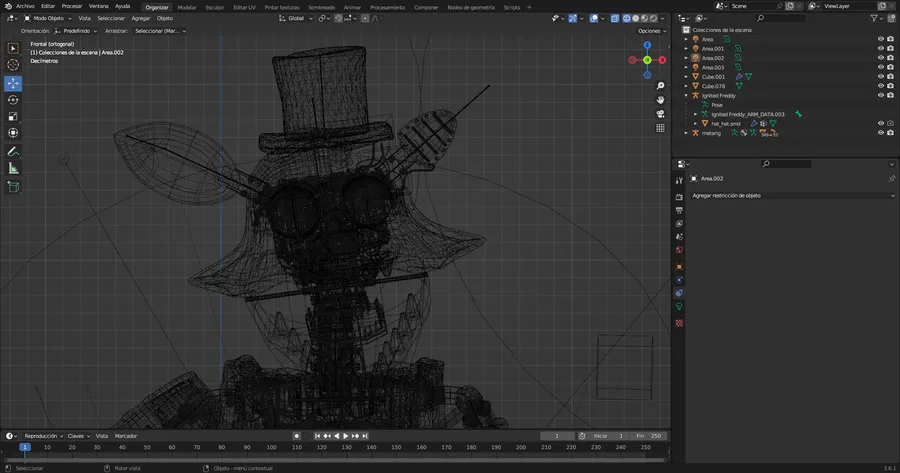Click the outliner search field
This screenshot has height=473, width=900.
(779, 18)
